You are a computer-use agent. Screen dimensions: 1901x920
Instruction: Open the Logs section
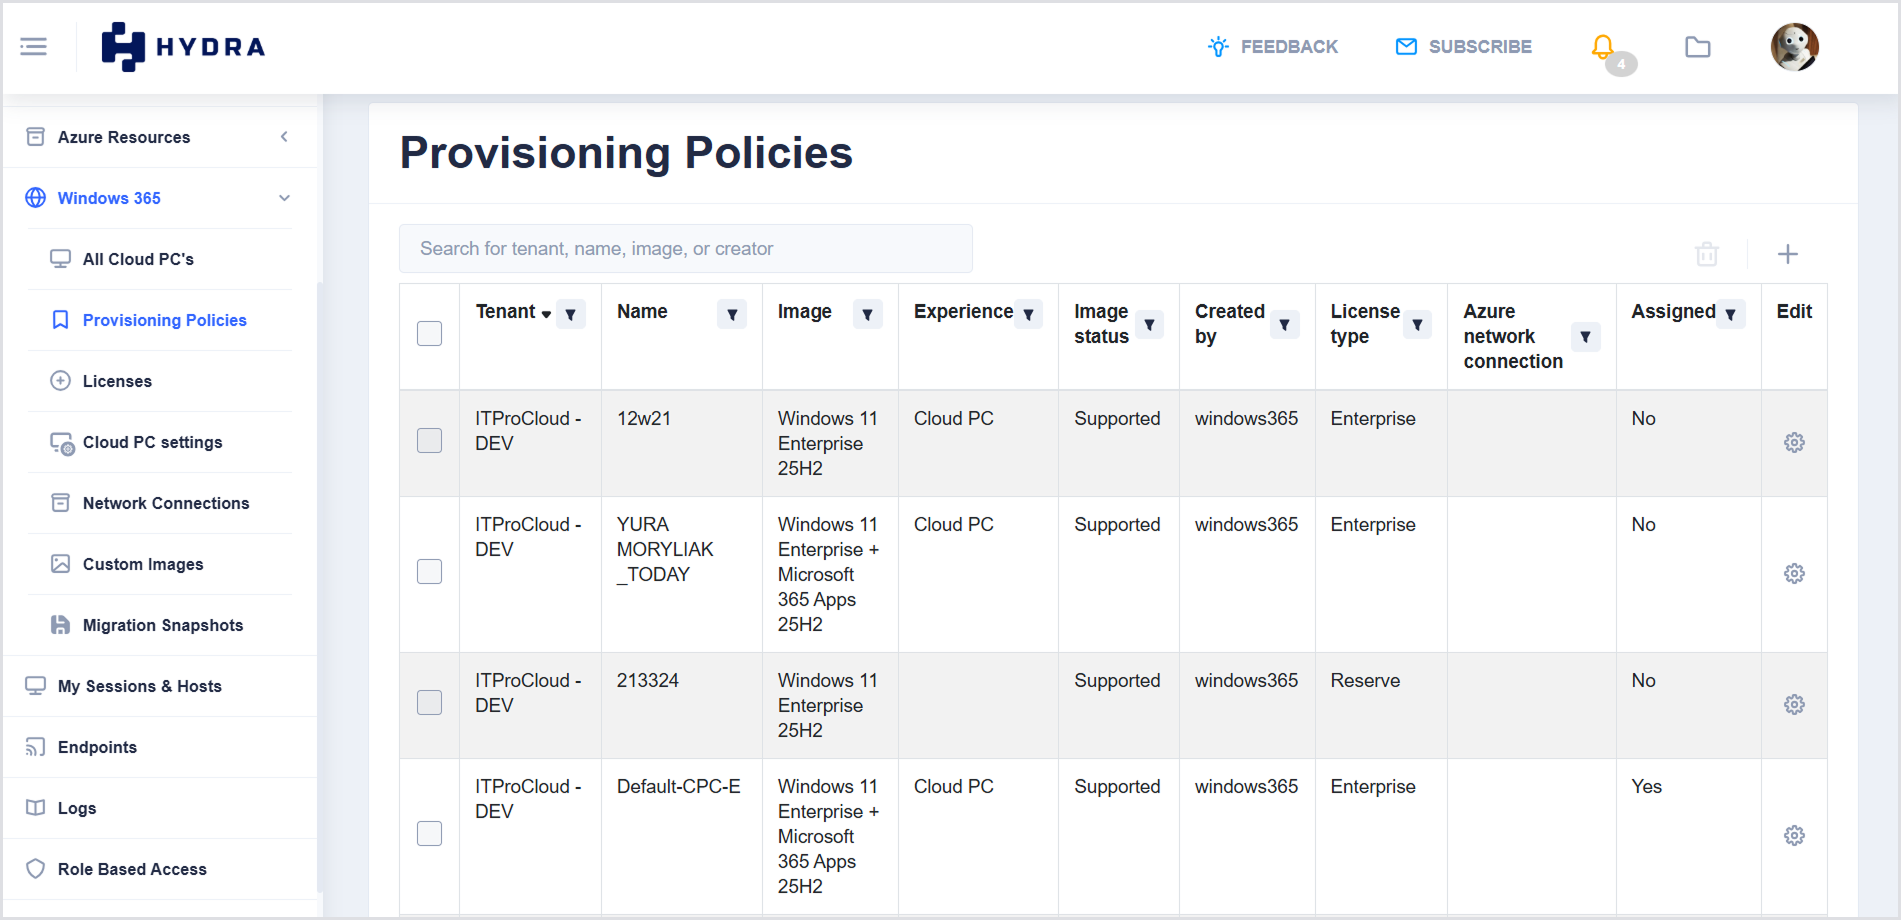coord(160,808)
